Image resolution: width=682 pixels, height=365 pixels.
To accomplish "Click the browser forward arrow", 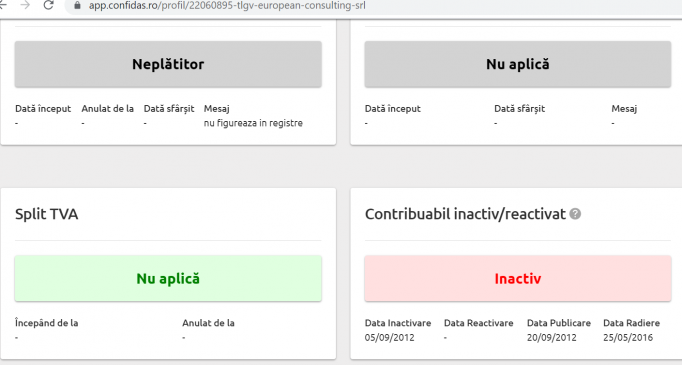I will click(x=25, y=5).
